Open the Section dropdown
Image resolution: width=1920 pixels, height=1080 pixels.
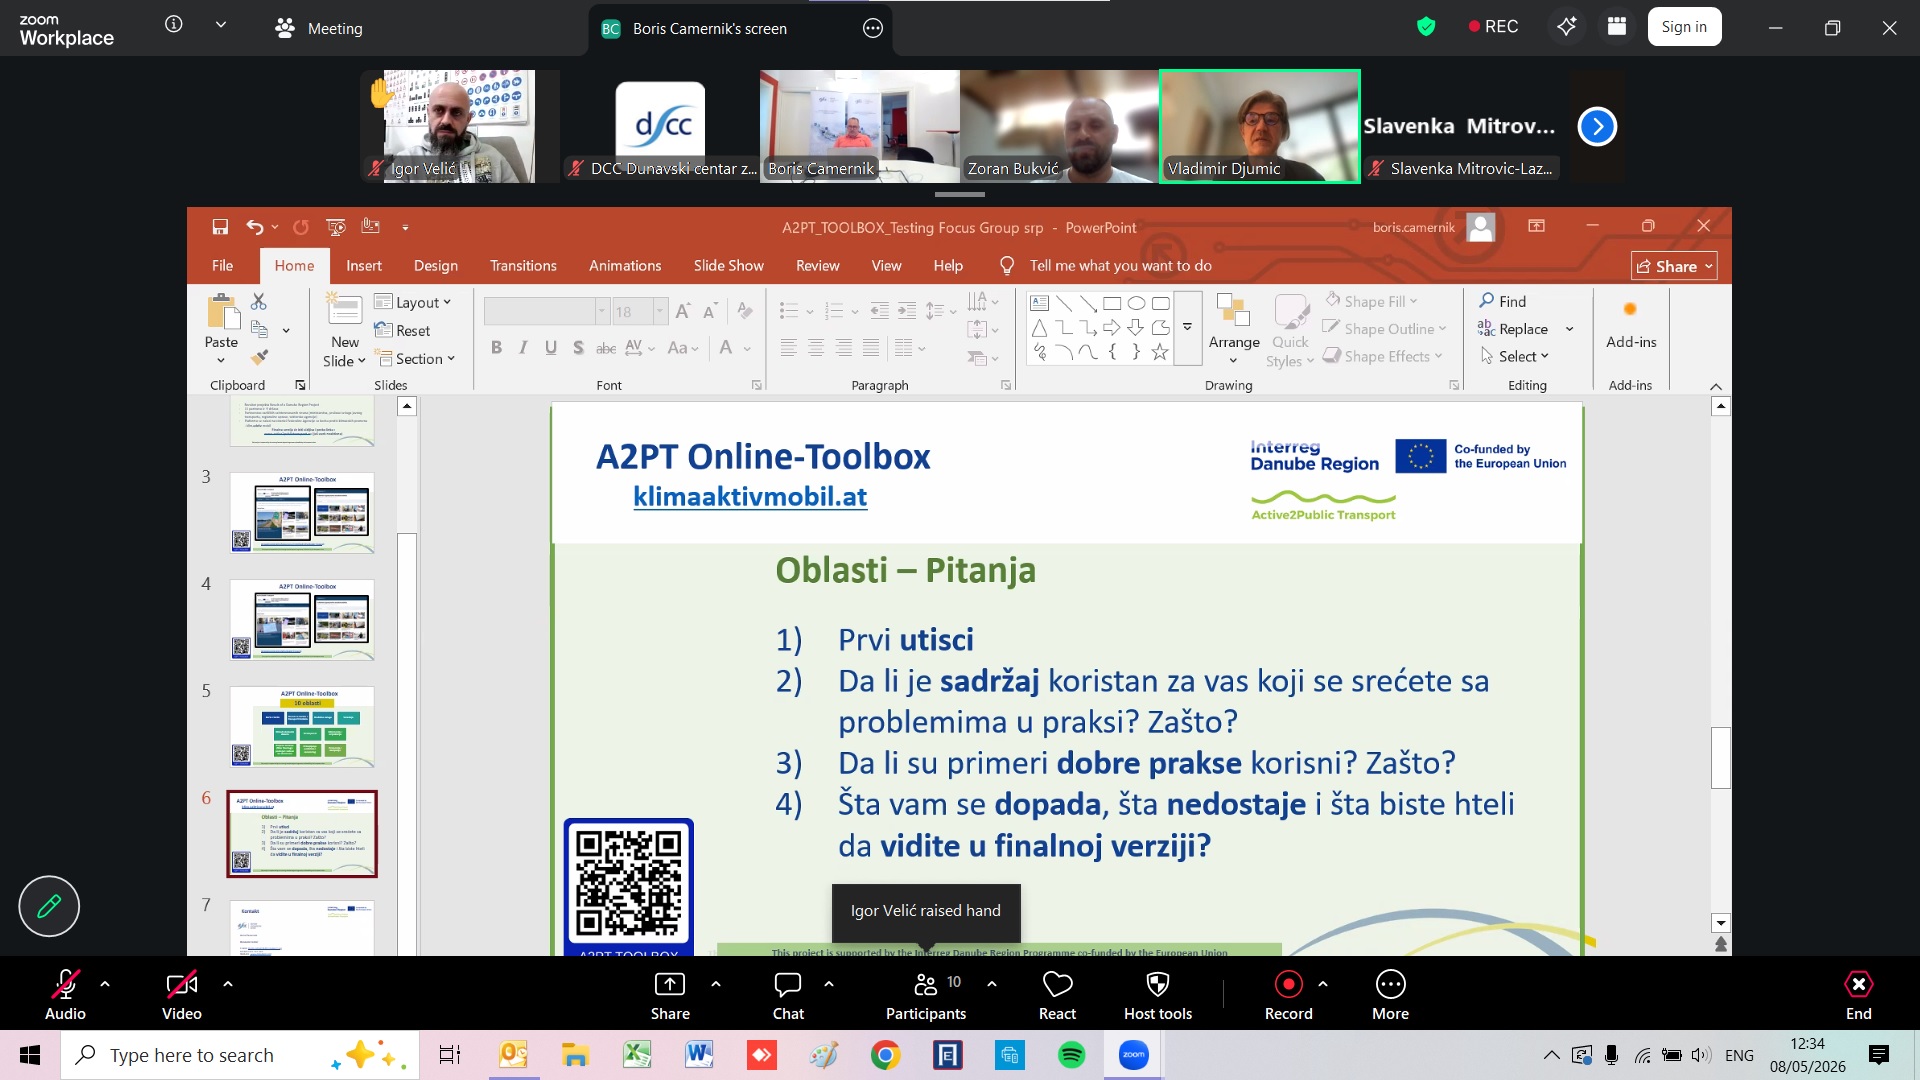(x=415, y=358)
